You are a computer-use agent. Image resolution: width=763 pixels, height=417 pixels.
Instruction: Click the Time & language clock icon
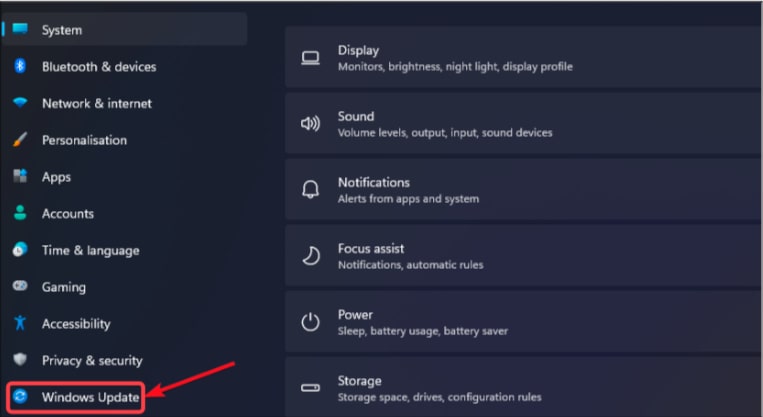(x=20, y=250)
